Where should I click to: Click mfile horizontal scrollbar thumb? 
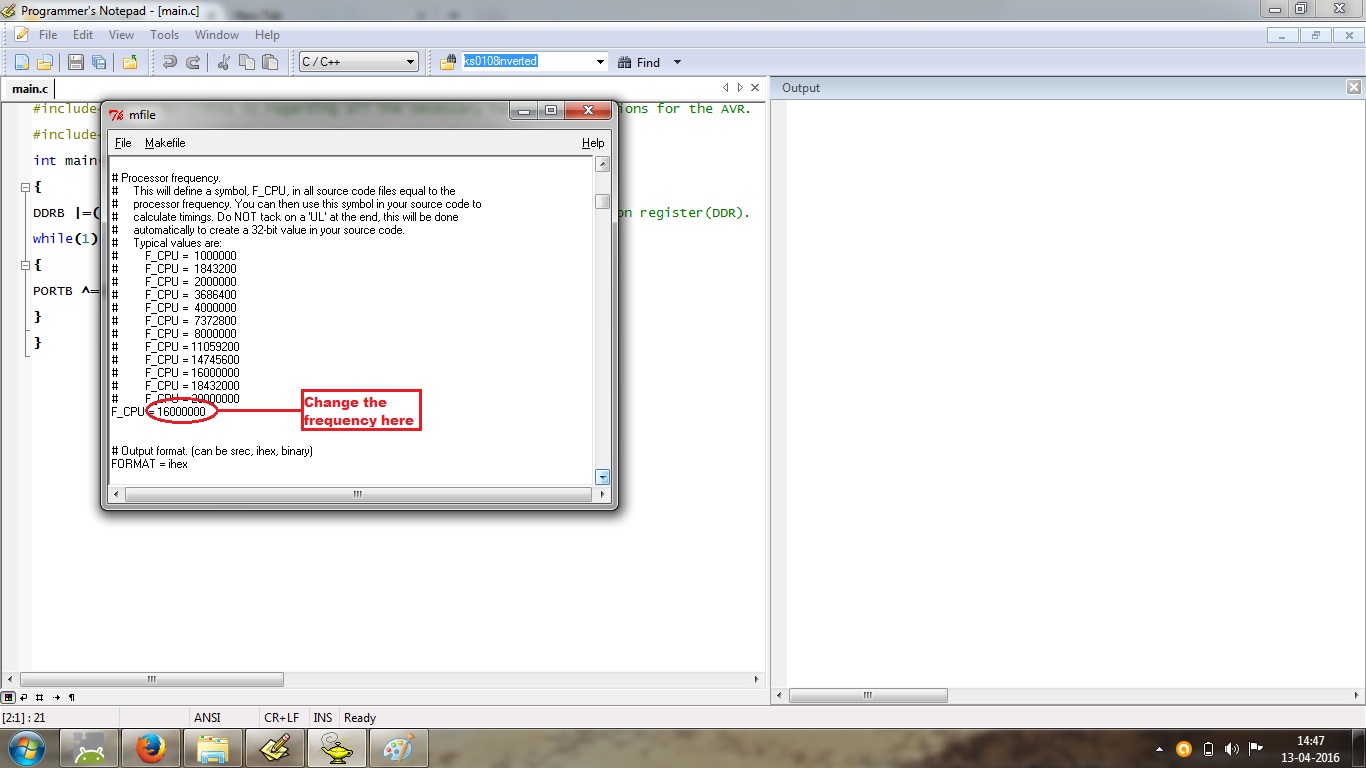(357, 494)
